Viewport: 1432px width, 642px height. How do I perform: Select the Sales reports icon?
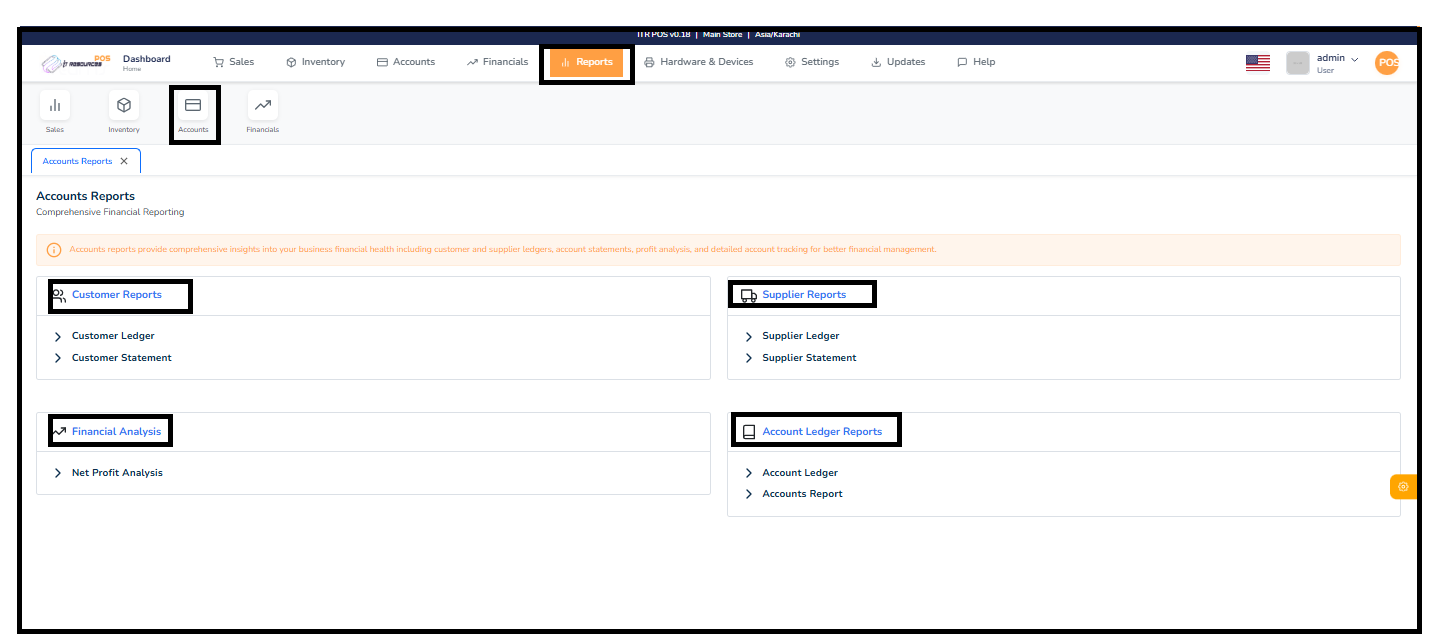click(55, 112)
